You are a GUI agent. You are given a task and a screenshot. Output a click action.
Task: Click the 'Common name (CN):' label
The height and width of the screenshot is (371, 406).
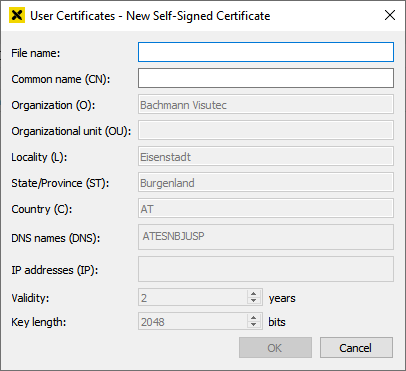click(60, 79)
